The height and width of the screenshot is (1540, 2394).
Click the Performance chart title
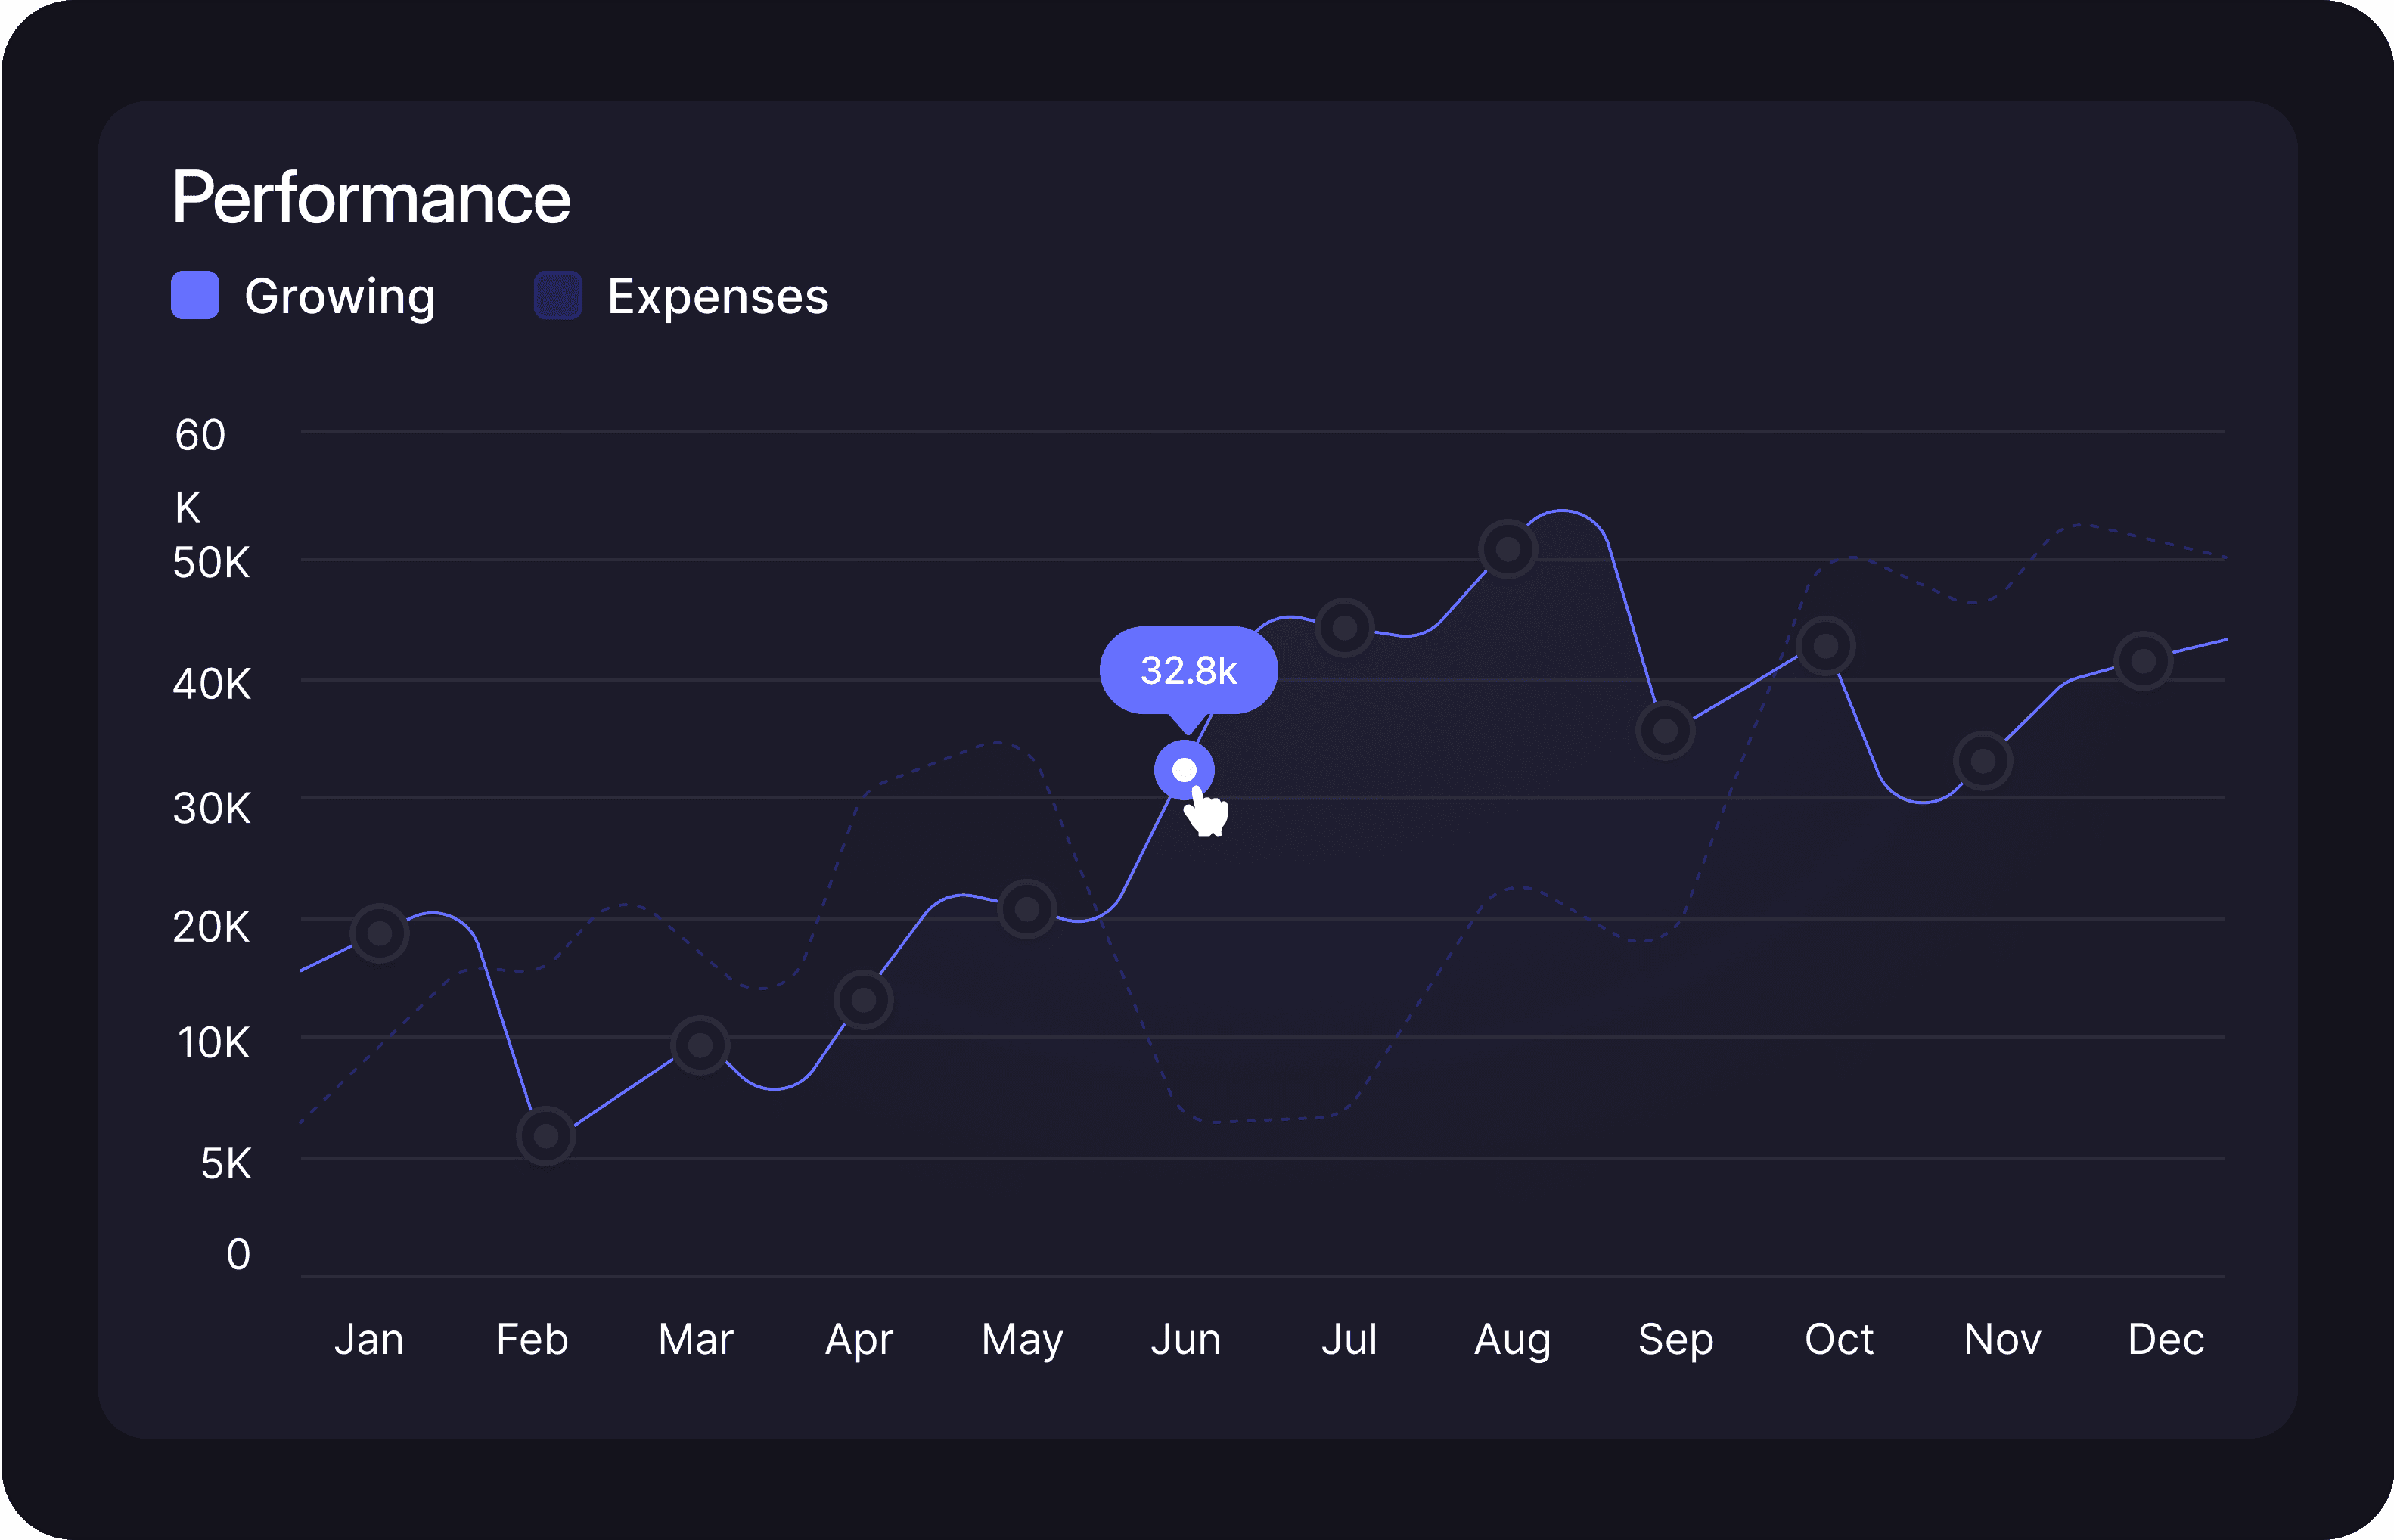[x=371, y=198]
